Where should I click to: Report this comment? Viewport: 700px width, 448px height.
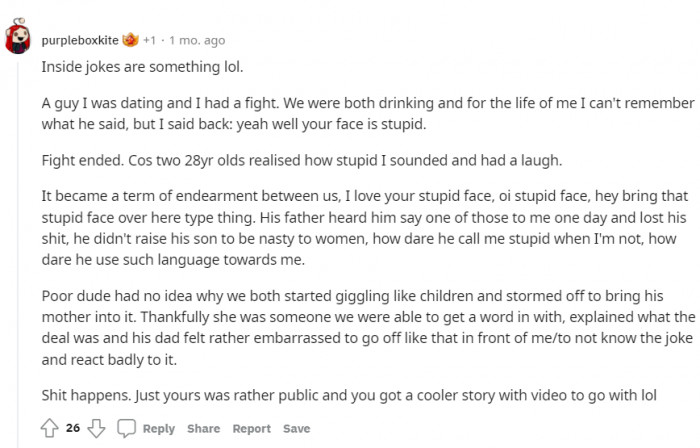[x=252, y=429]
